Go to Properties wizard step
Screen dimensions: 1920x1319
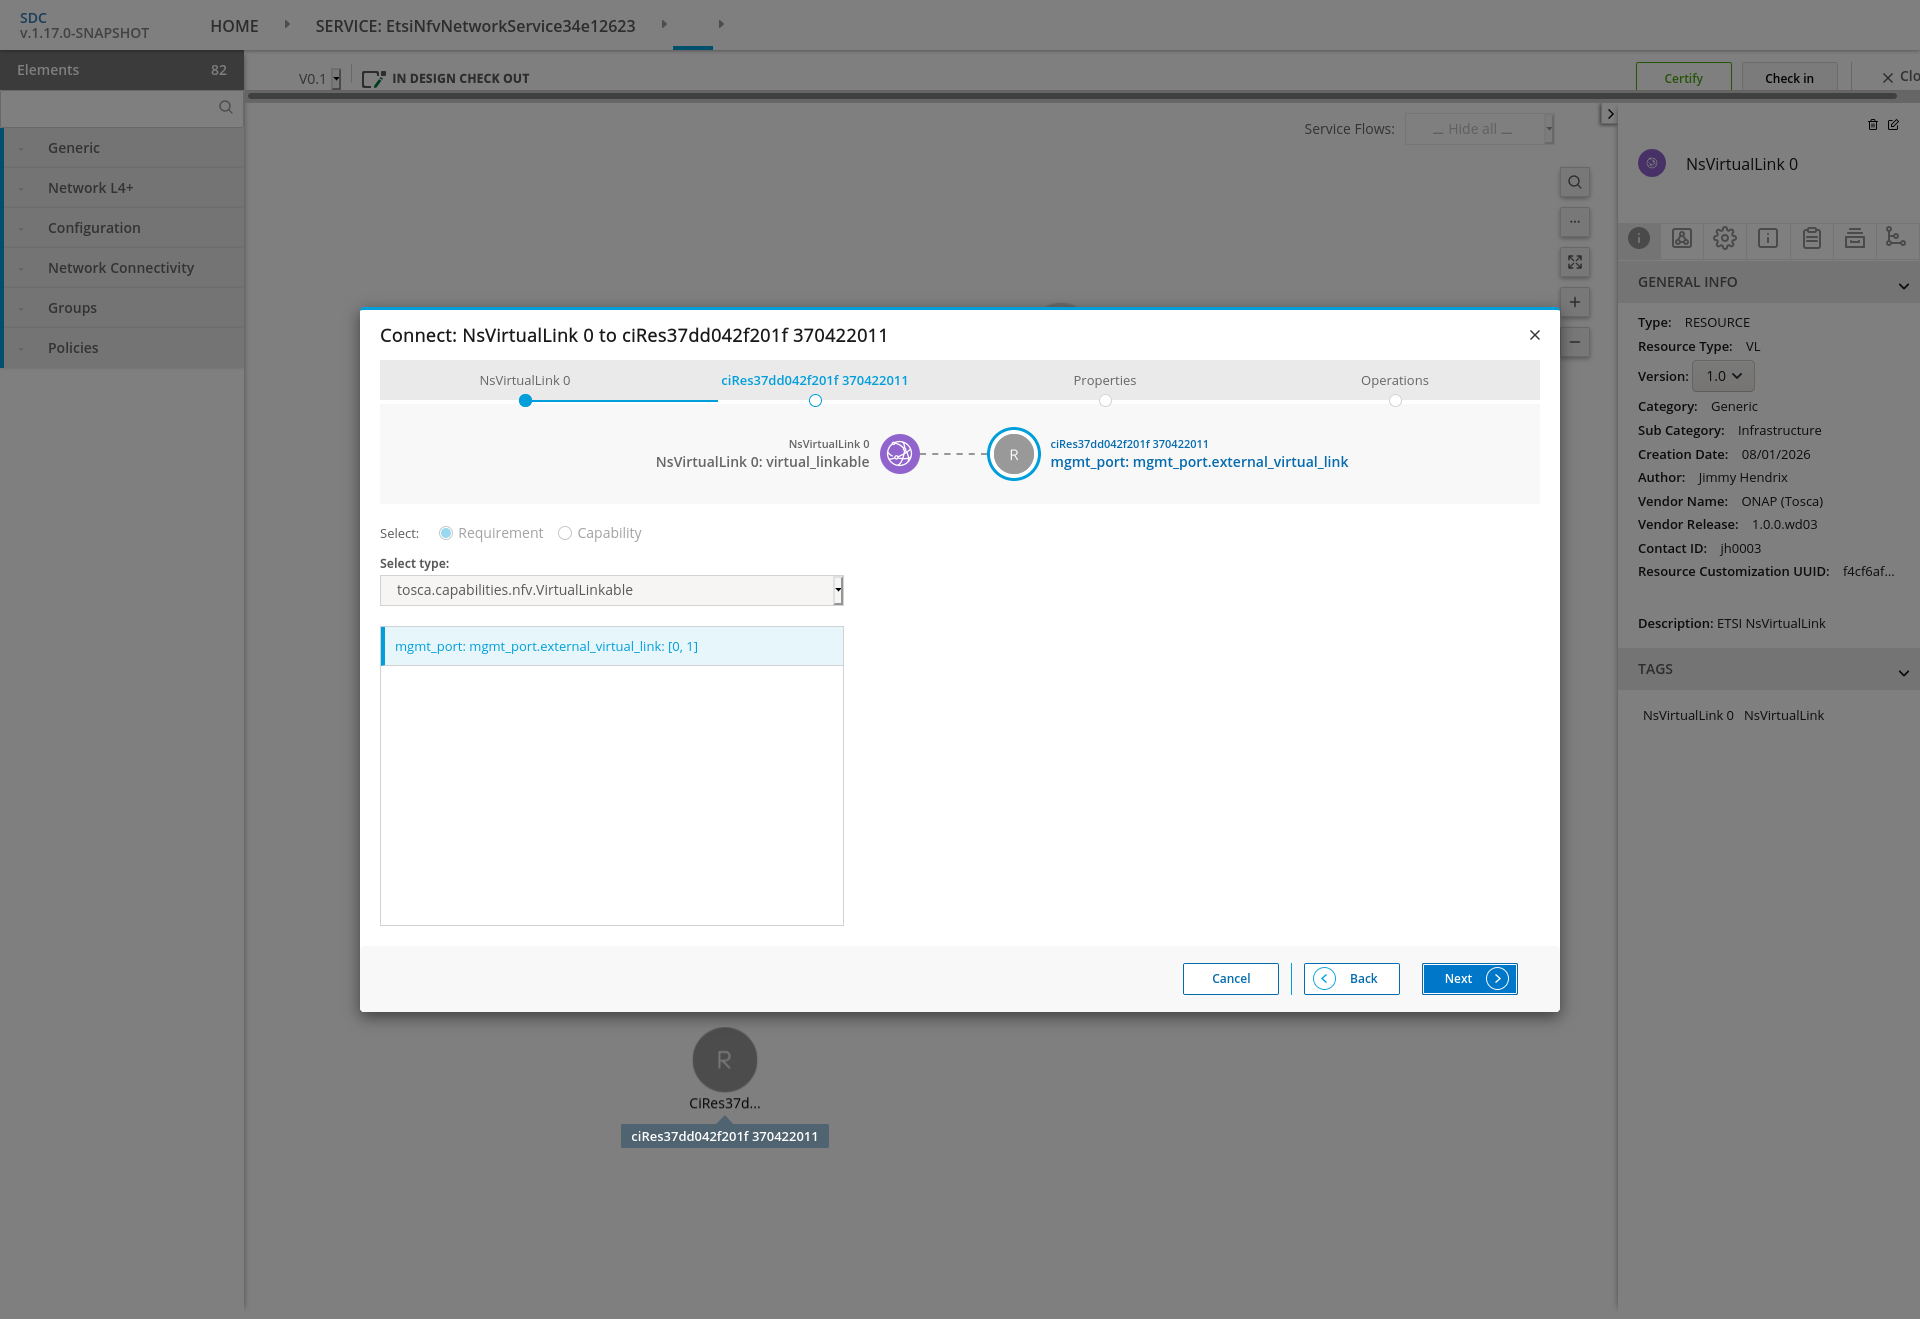click(1105, 381)
